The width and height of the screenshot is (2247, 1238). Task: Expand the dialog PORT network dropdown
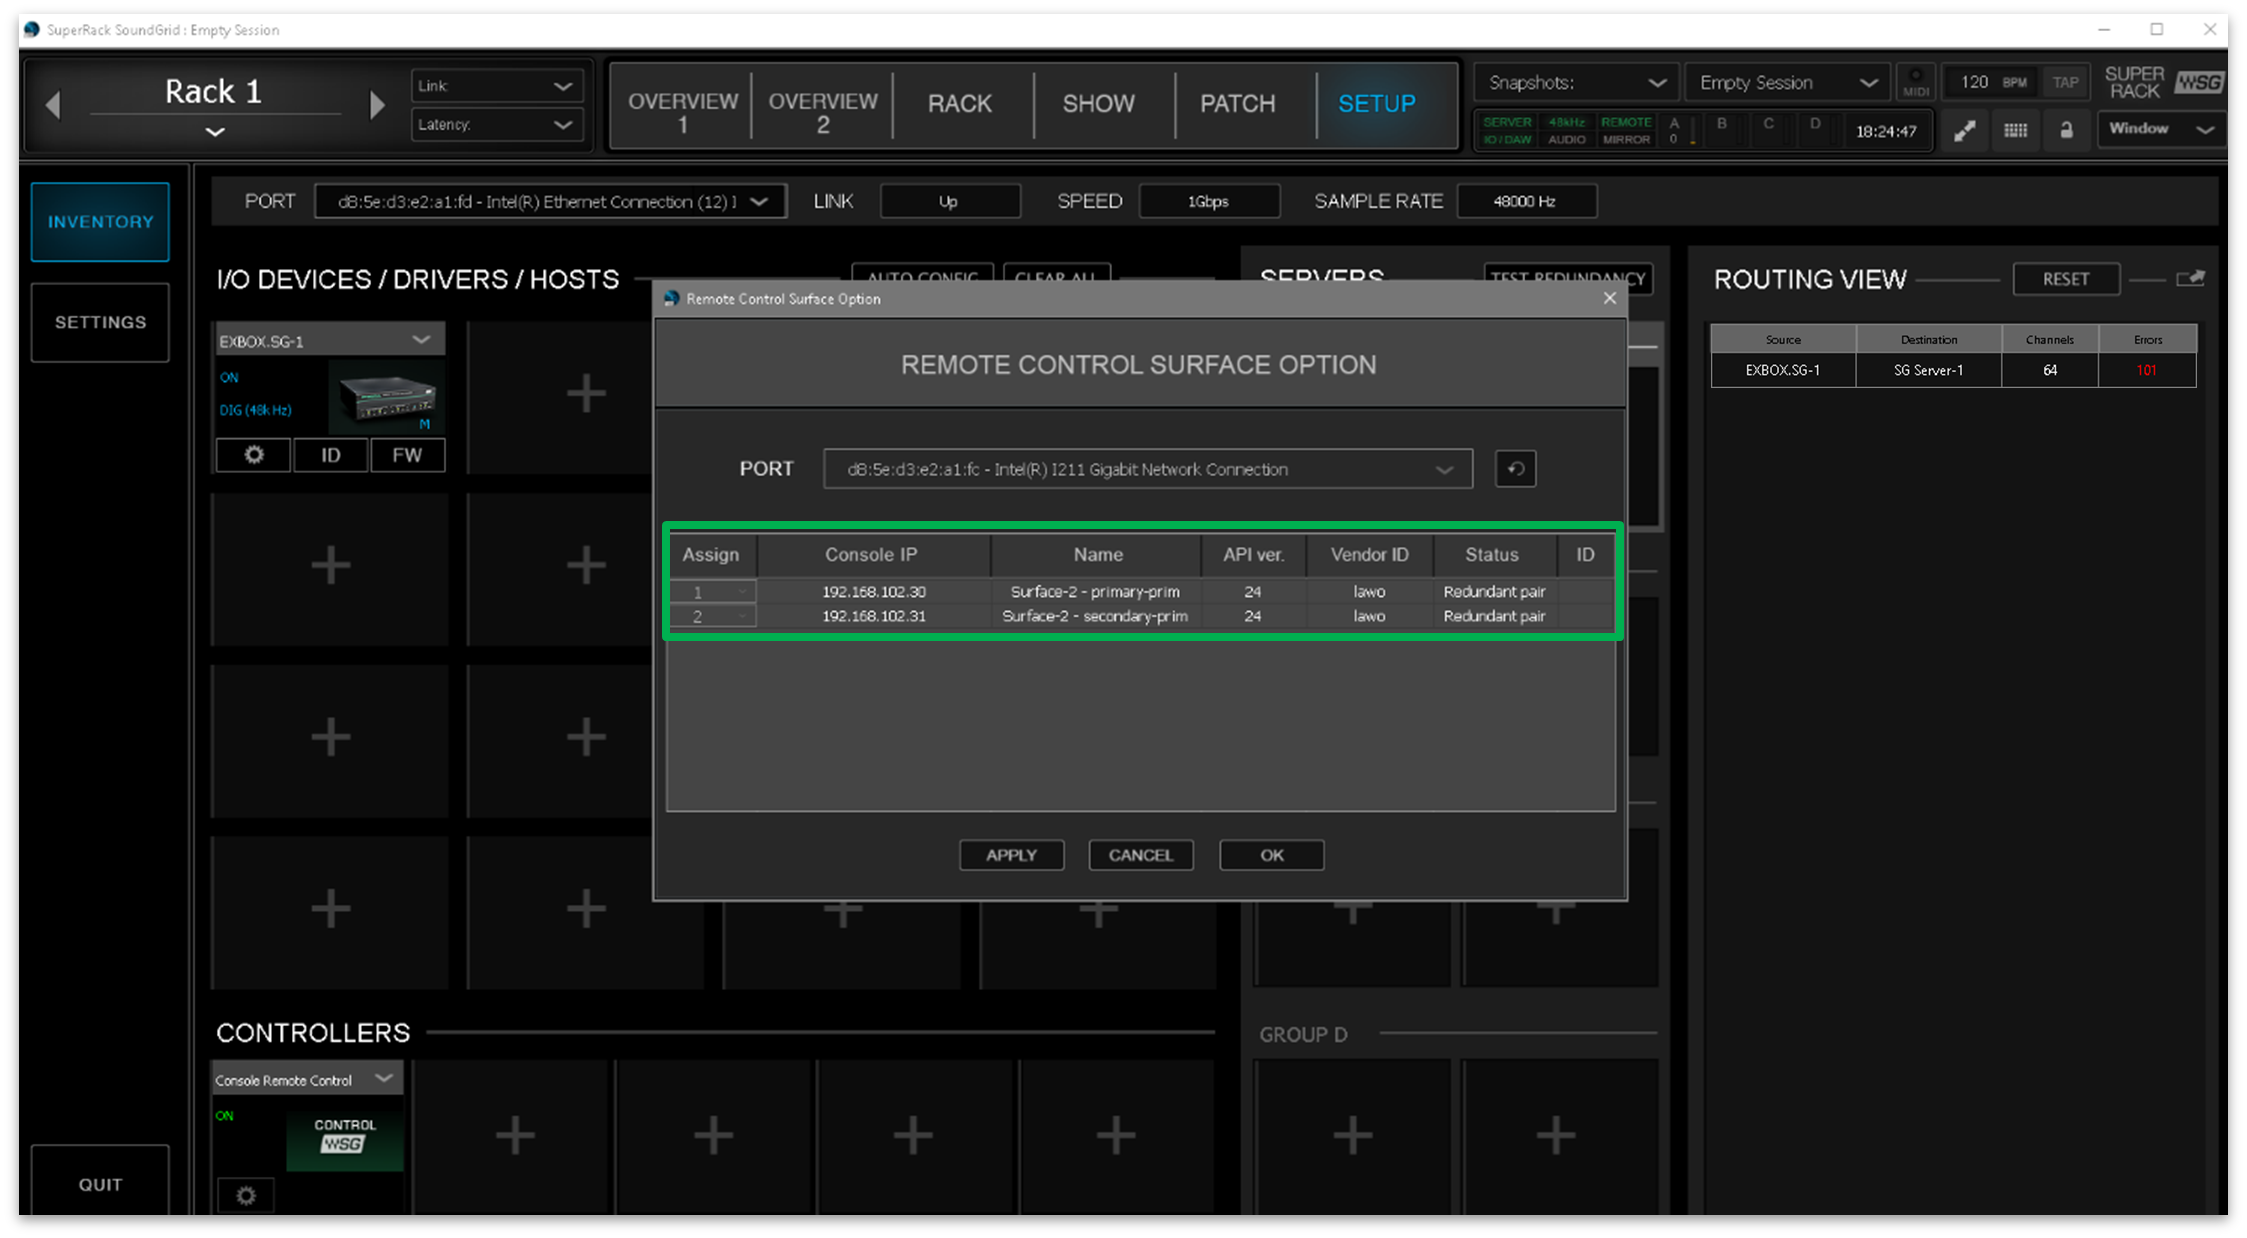tap(1147, 469)
